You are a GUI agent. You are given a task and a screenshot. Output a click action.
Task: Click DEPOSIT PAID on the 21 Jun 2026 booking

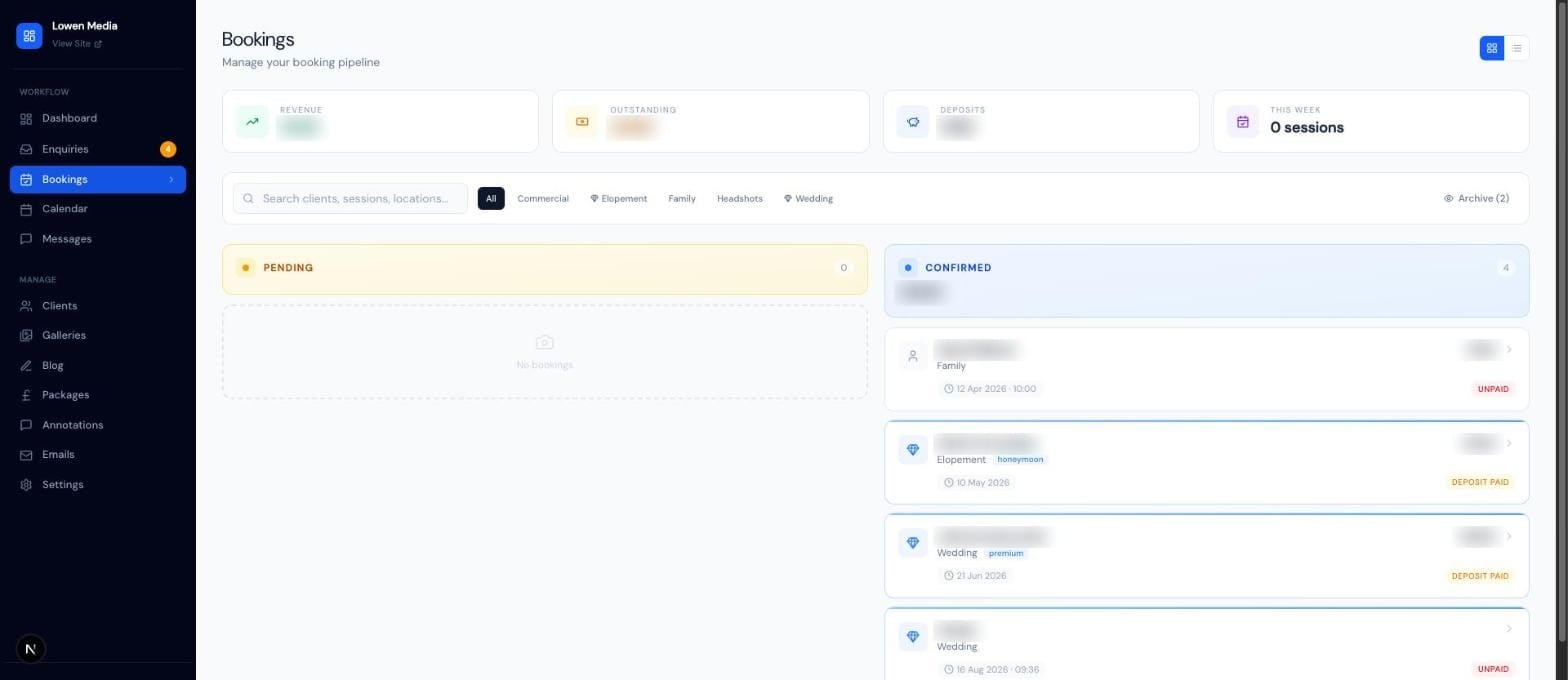point(1480,576)
